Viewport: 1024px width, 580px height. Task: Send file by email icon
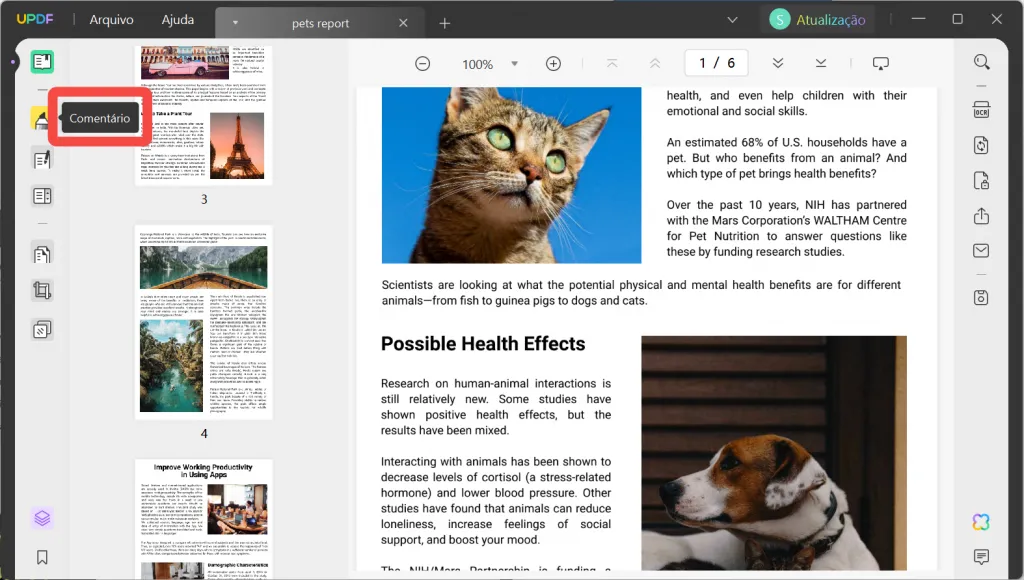pos(981,251)
